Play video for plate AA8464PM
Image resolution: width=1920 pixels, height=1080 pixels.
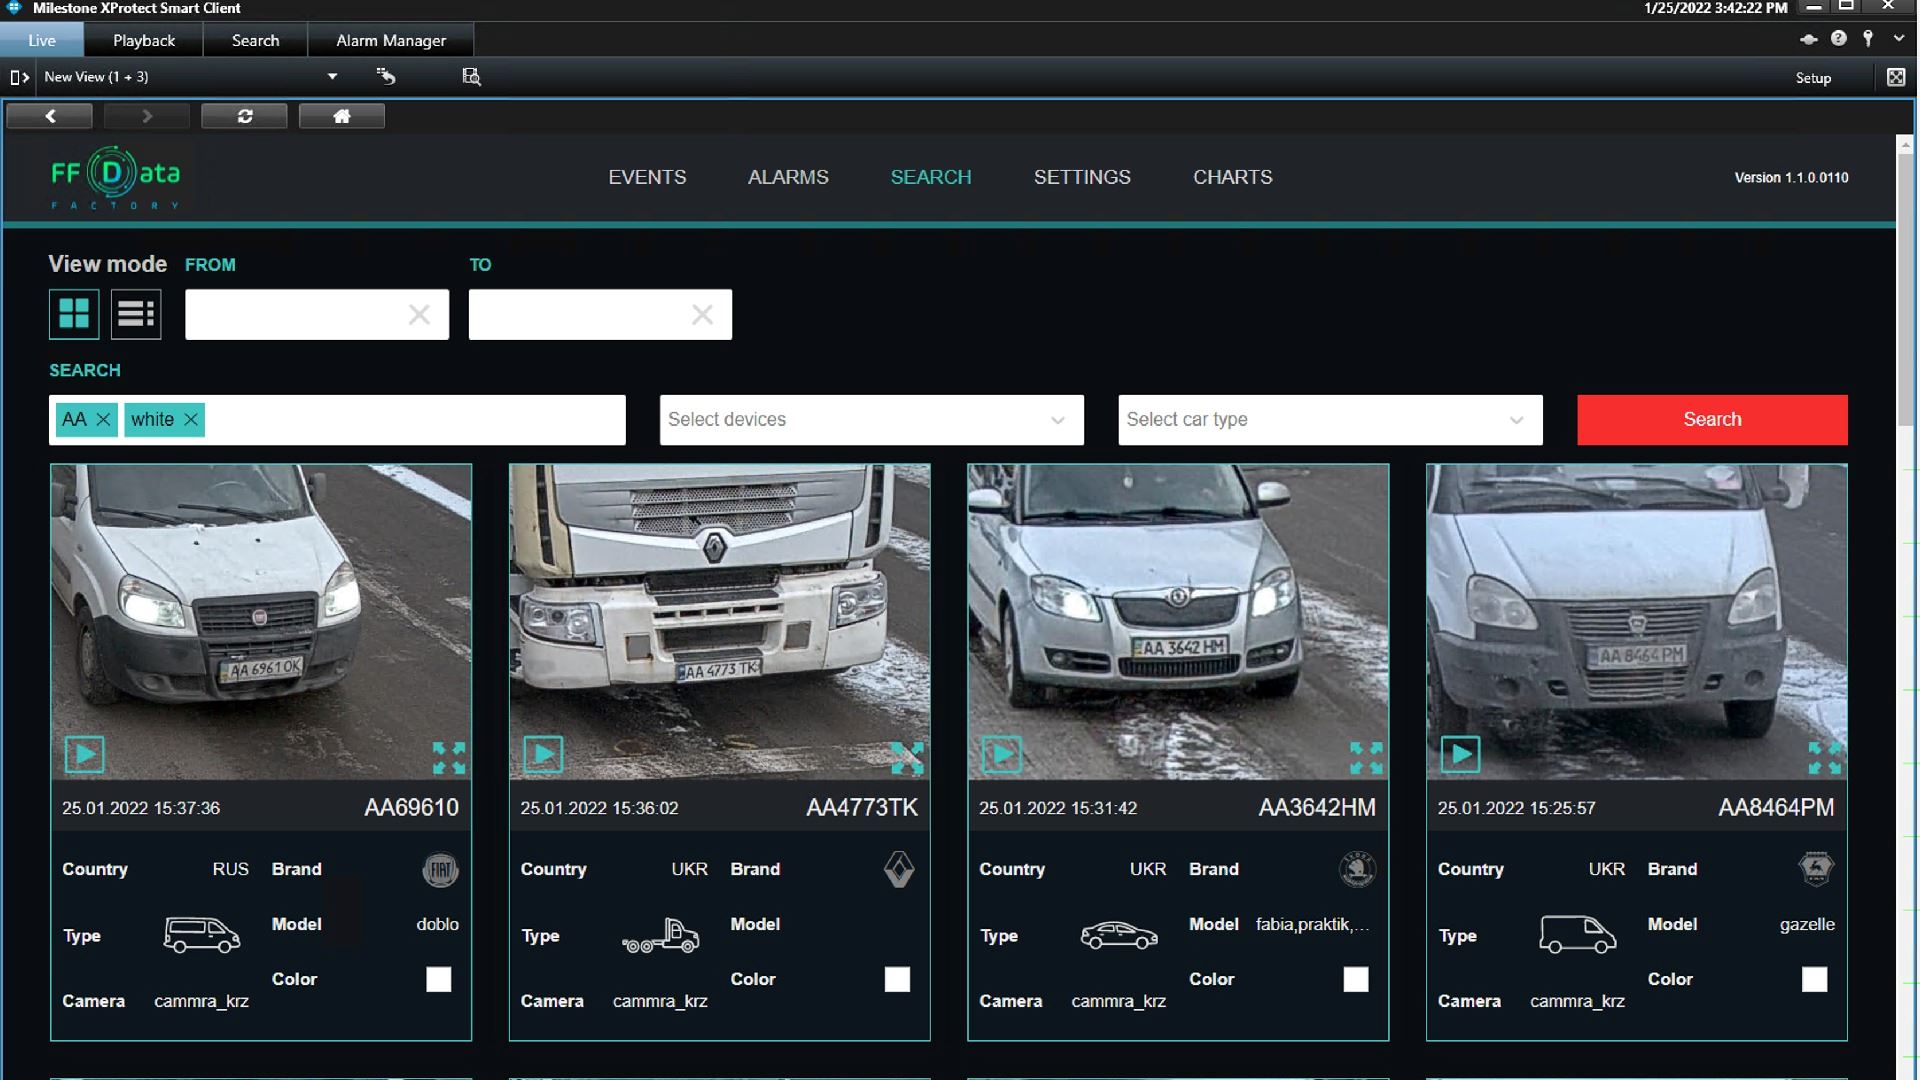point(1460,754)
